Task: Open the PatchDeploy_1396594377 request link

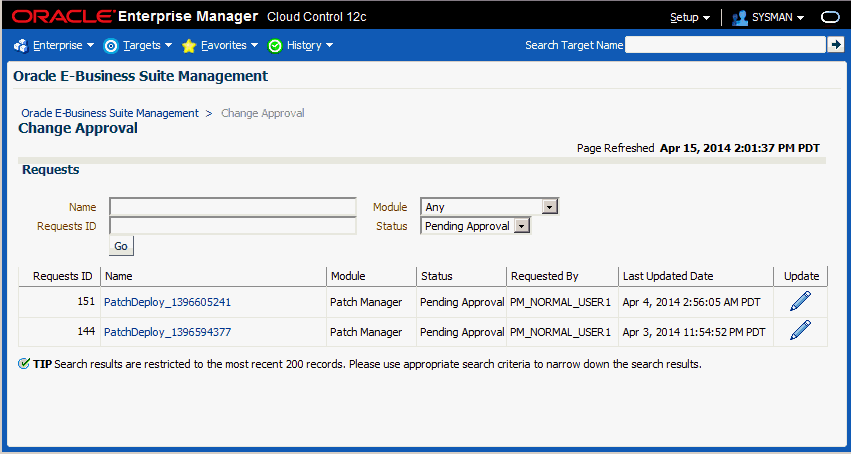Action: coord(167,332)
